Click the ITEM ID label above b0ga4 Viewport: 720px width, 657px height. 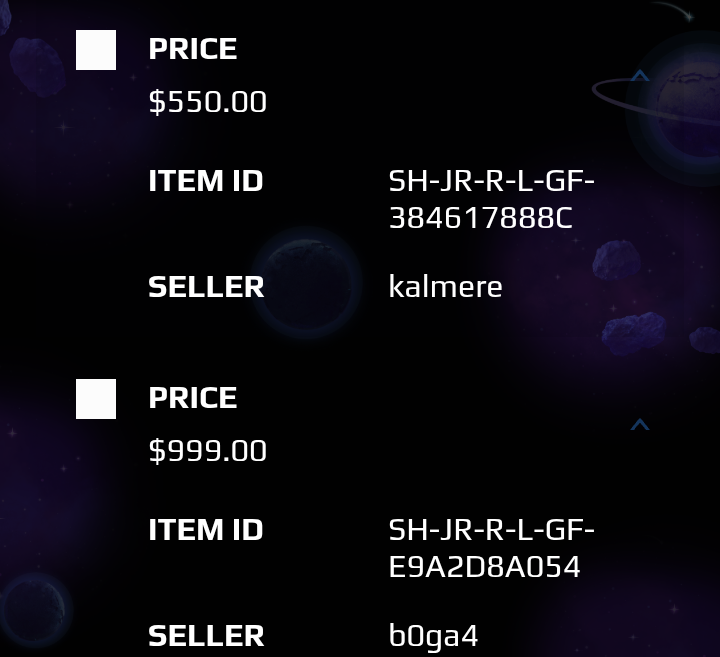pyautogui.click(x=206, y=530)
